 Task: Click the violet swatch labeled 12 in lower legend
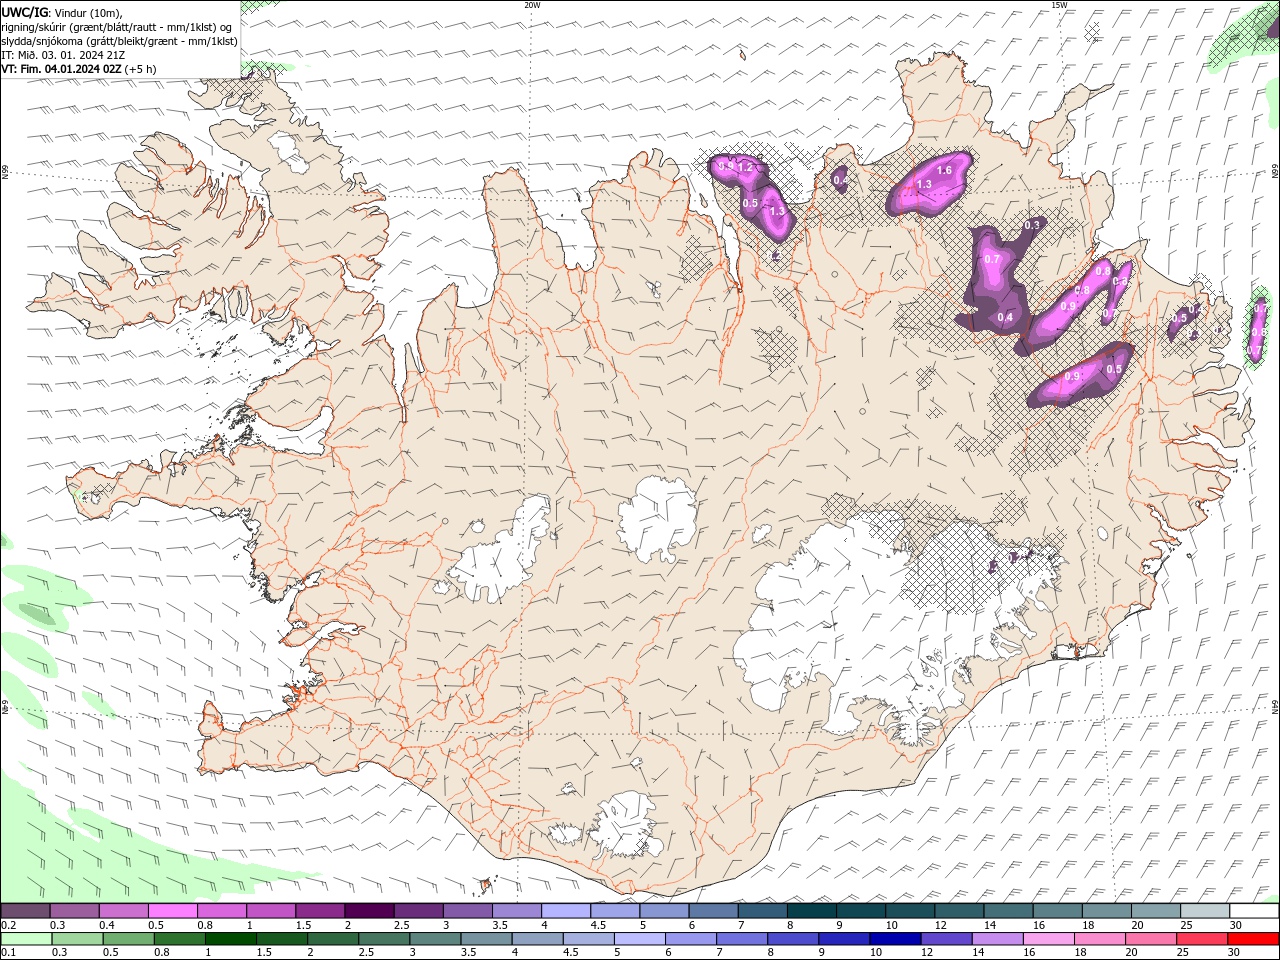[947, 939]
